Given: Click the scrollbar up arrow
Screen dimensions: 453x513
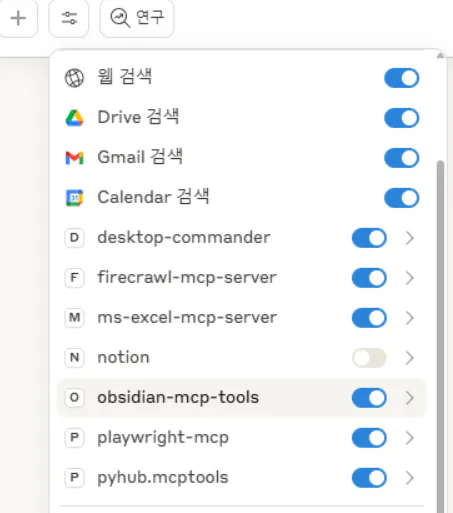Looking at the screenshot, I should point(440,55).
